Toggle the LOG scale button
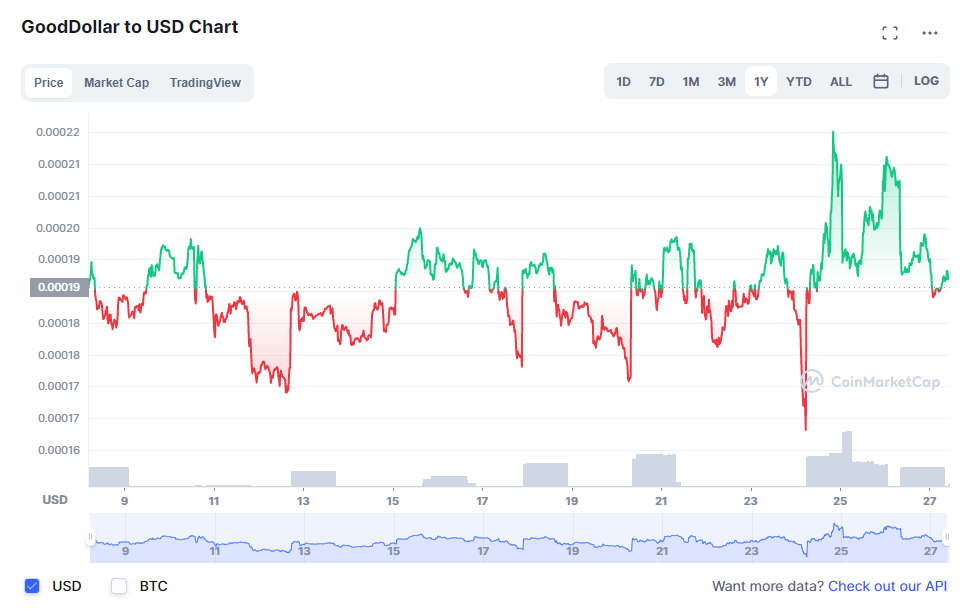Viewport: 973px width, 611px height. 926,81
